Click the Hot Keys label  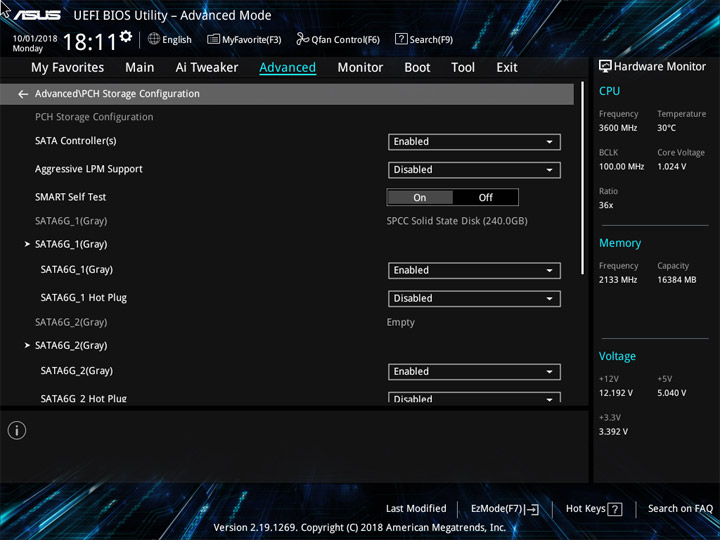click(x=585, y=509)
